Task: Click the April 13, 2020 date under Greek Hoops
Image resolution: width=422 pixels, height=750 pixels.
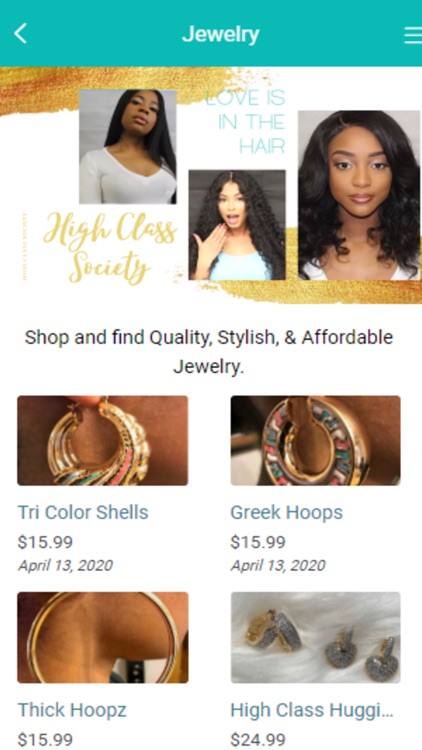Action: pyautogui.click(x=278, y=565)
